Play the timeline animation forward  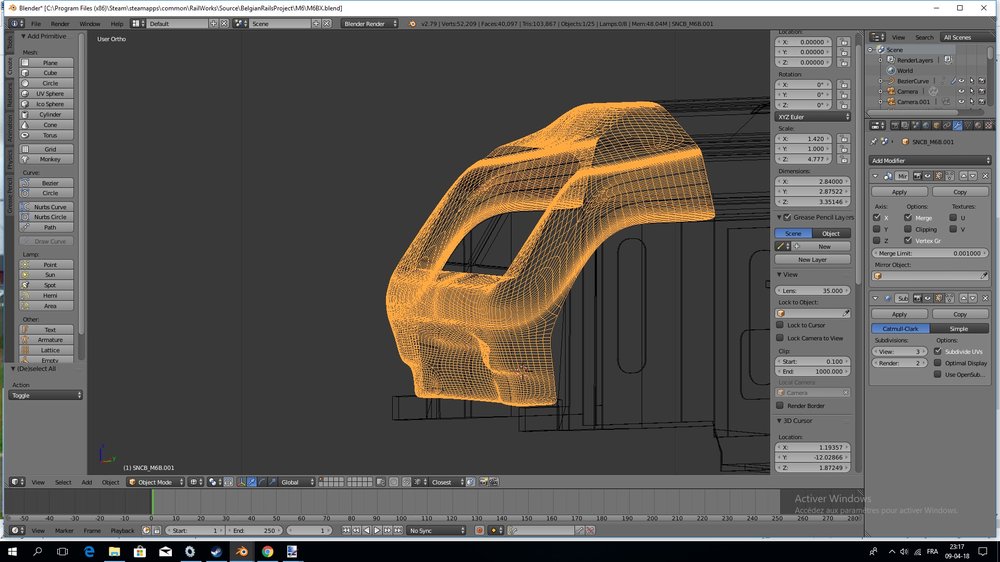[377, 530]
